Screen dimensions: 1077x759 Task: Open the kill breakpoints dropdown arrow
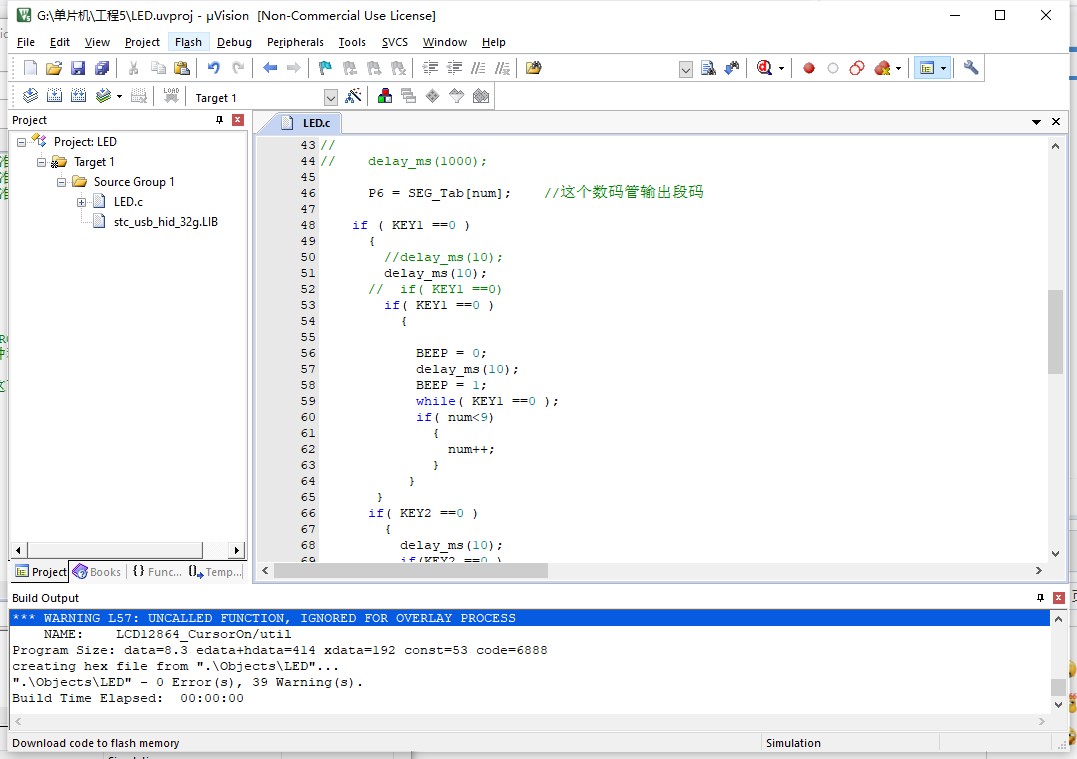point(898,69)
